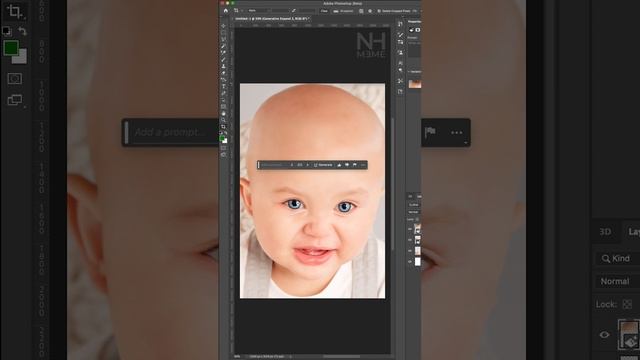Toggle large layer eye icon in enlarged background
This screenshot has width=640, height=360.
604,335
